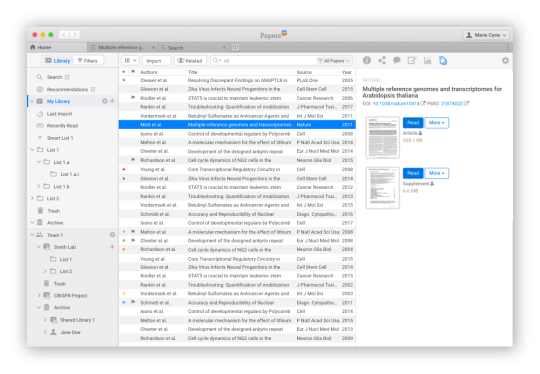Switch to the Search tab
Screen dimensions: 540x374
coord(194,47)
